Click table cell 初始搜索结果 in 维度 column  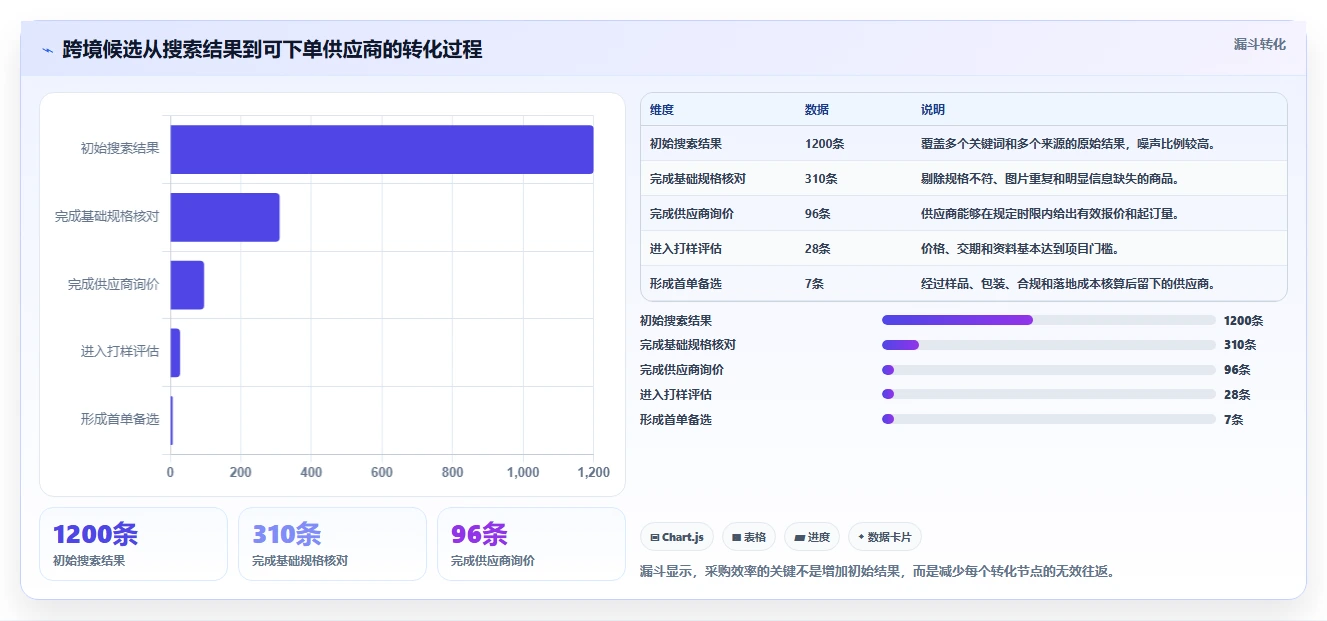[686, 144]
